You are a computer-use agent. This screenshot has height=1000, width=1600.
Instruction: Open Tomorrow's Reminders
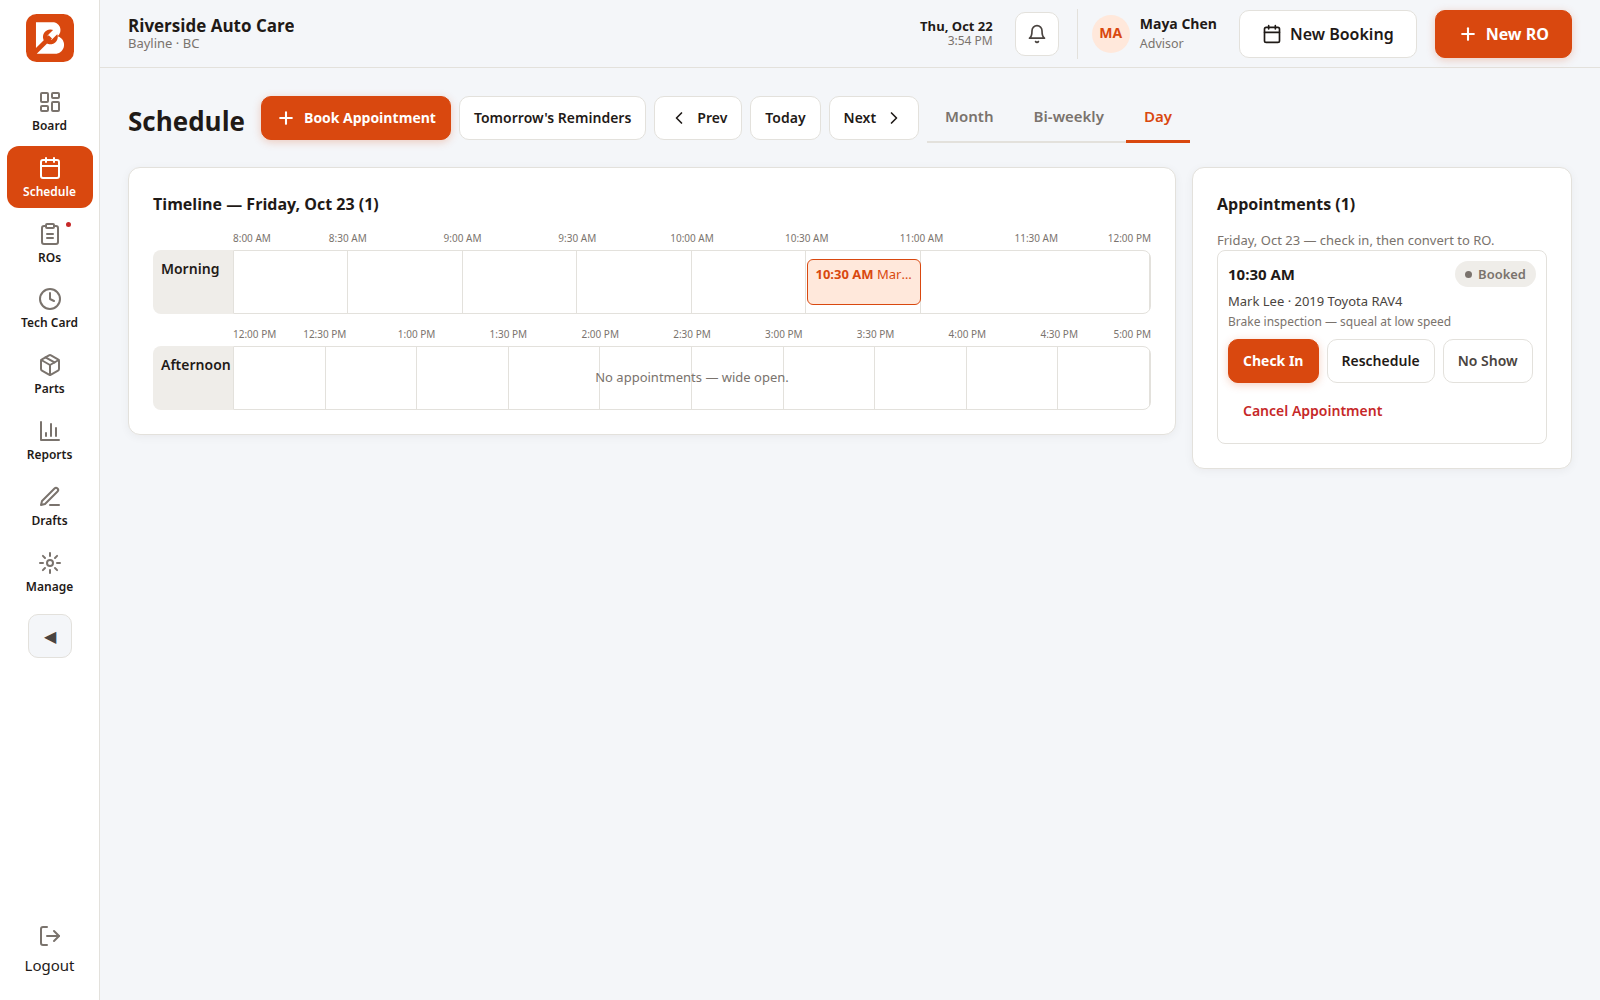pos(552,118)
